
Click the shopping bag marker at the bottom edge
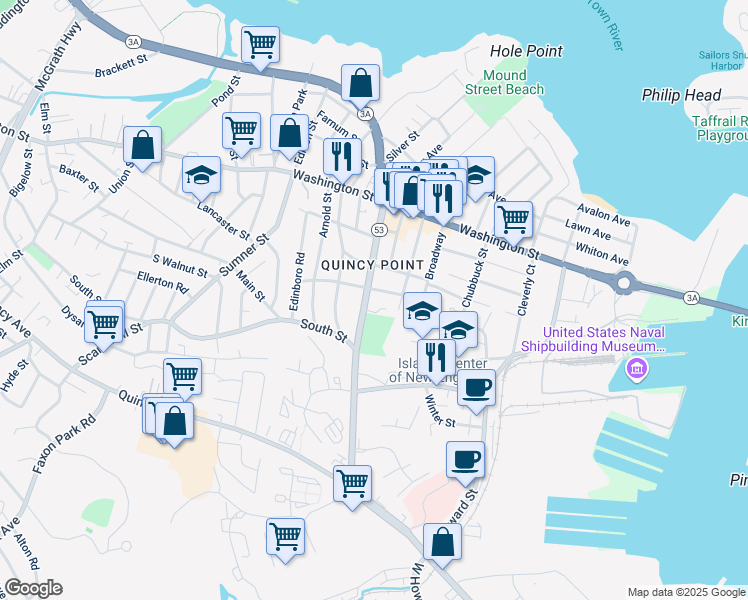[x=442, y=543]
